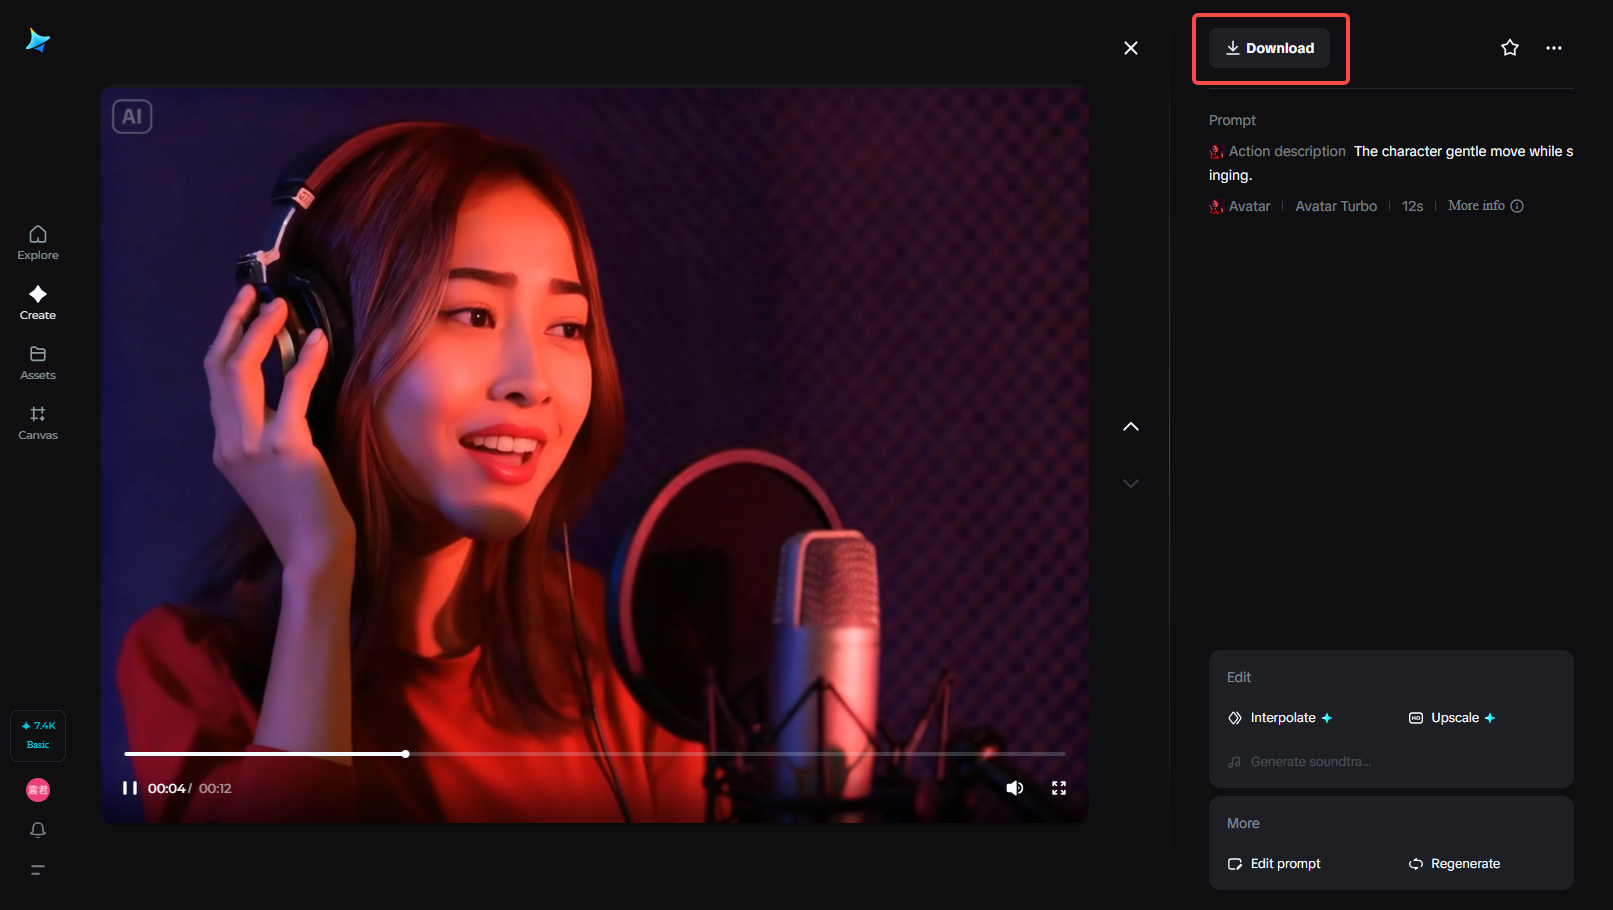The width and height of the screenshot is (1613, 910).
Task: Open the user profile avatar
Action: tap(38, 790)
